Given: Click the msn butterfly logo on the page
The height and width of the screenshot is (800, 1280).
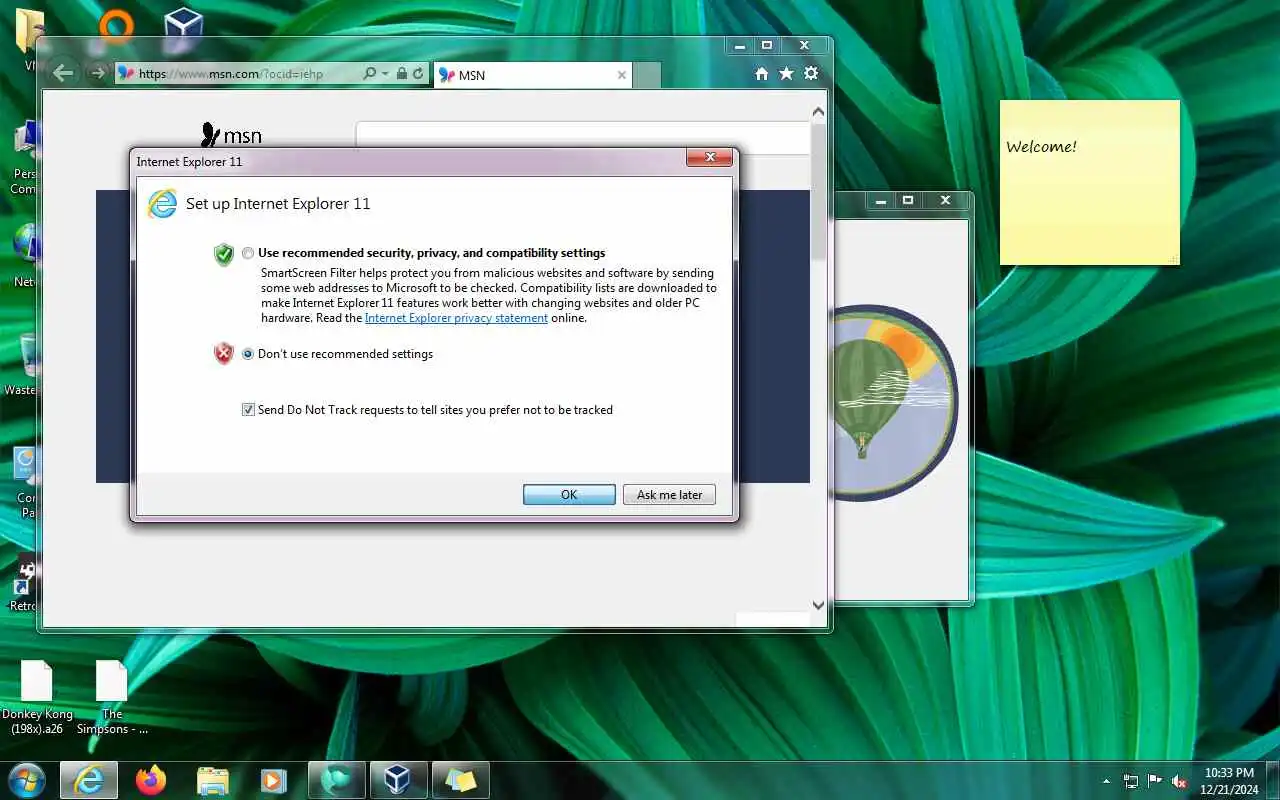Looking at the screenshot, I should (x=231, y=135).
